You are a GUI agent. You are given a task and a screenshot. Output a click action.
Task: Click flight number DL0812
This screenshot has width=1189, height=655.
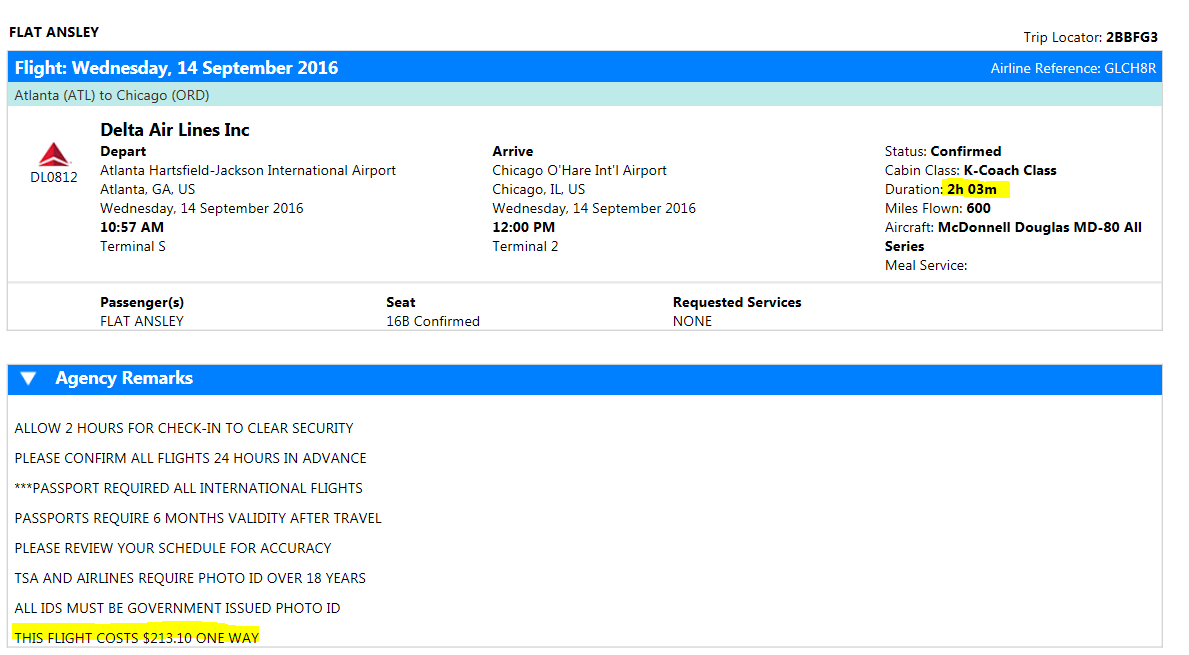coord(54,178)
